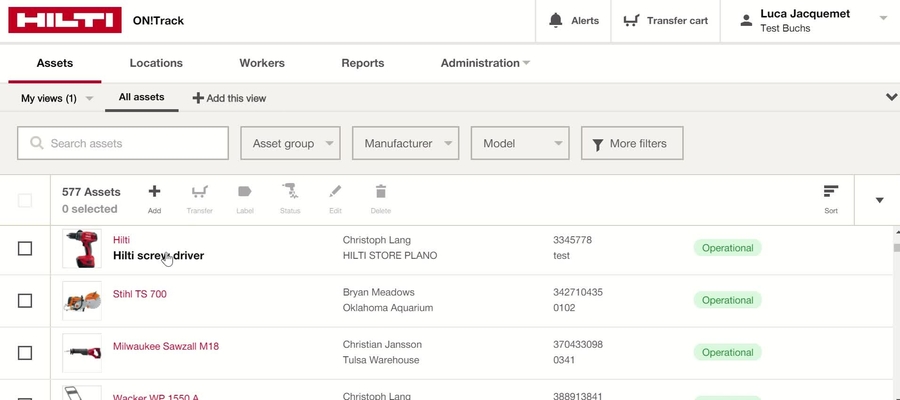Click the asset number 3345778
Screen dimensions: 900x400
[572, 240]
